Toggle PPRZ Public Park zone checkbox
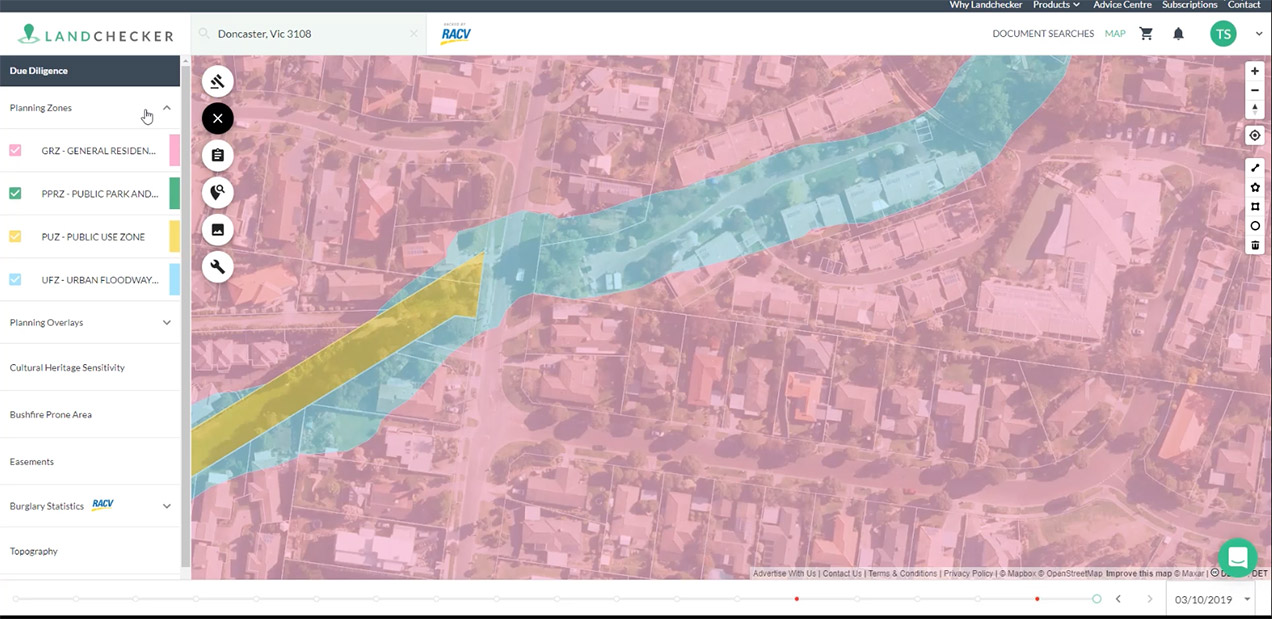This screenshot has width=1272, height=619. (x=15, y=193)
